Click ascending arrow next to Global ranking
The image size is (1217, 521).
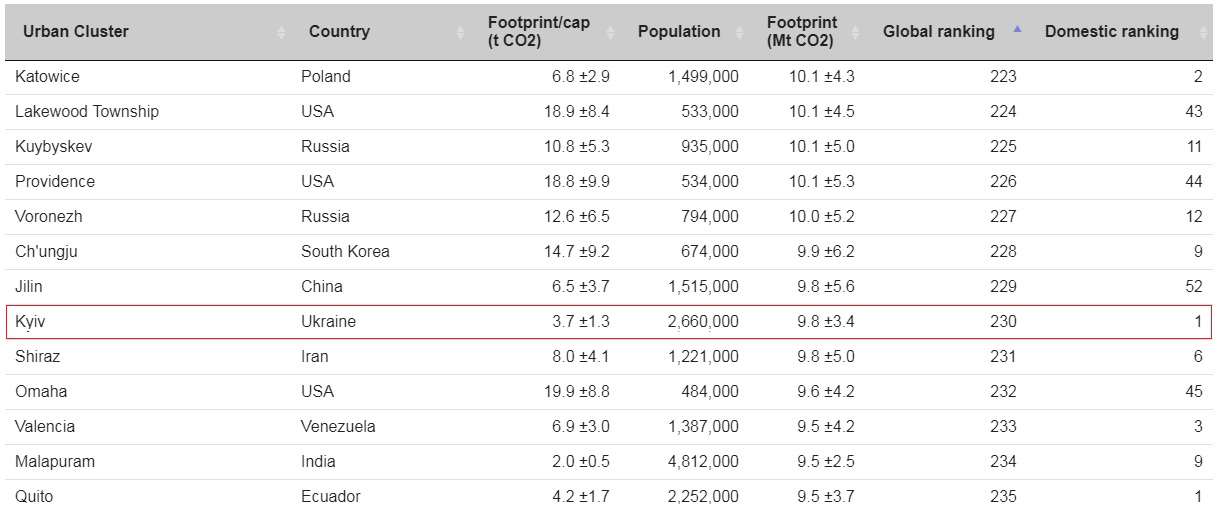click(x=1017, y=29)
